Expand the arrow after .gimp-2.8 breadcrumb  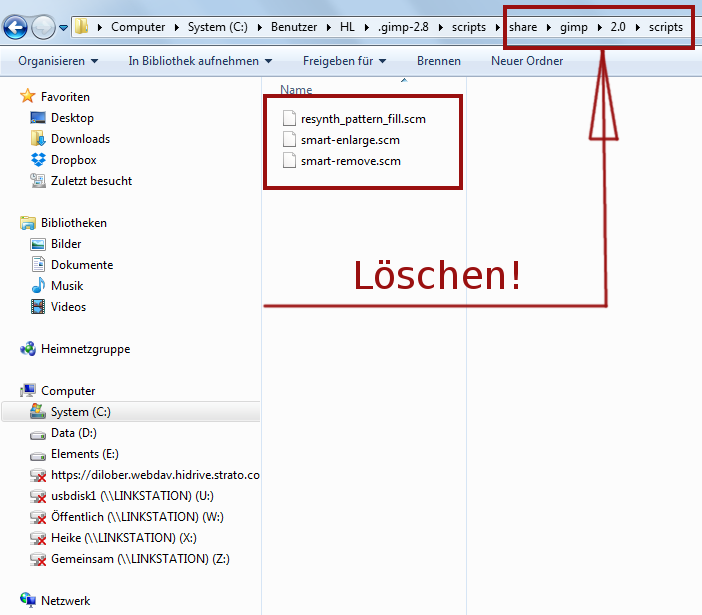pos(441,27)
